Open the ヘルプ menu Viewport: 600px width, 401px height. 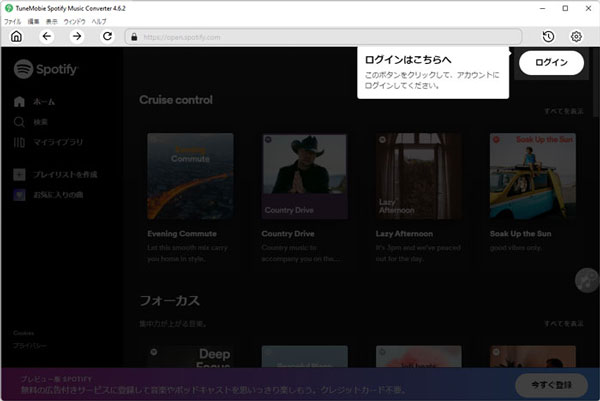[x=99, y=21]
